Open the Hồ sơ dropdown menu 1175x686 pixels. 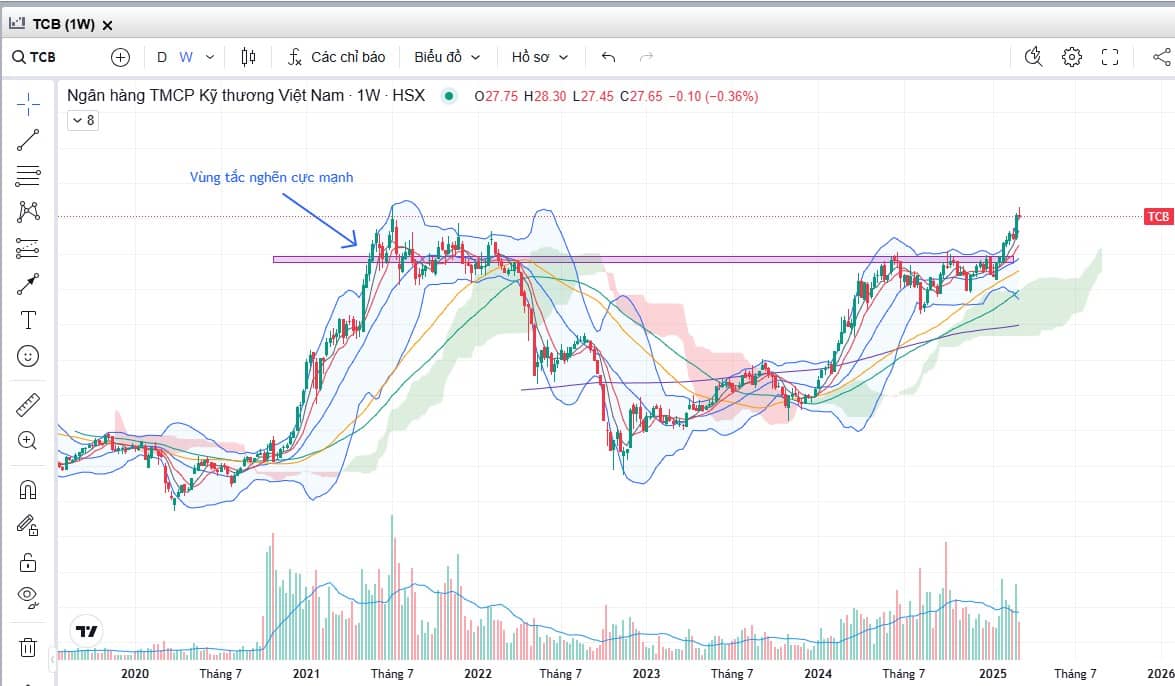(x=540, y=57)
